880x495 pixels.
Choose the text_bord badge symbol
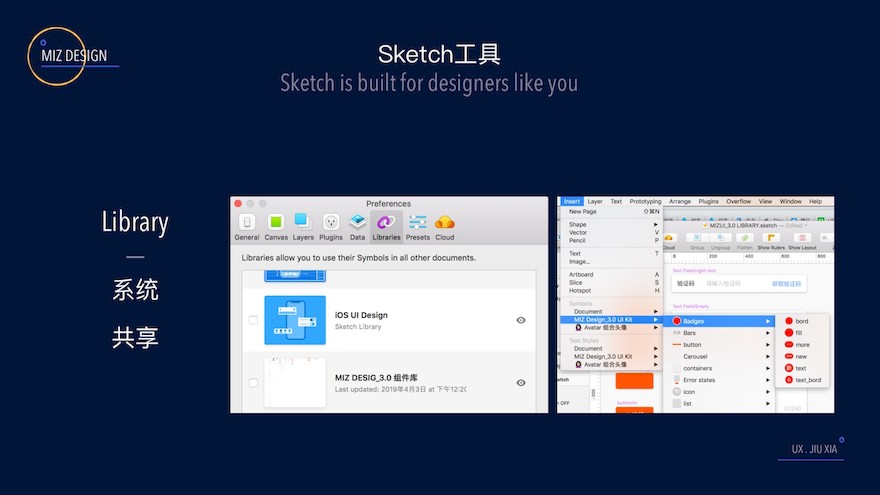[802, 380]
